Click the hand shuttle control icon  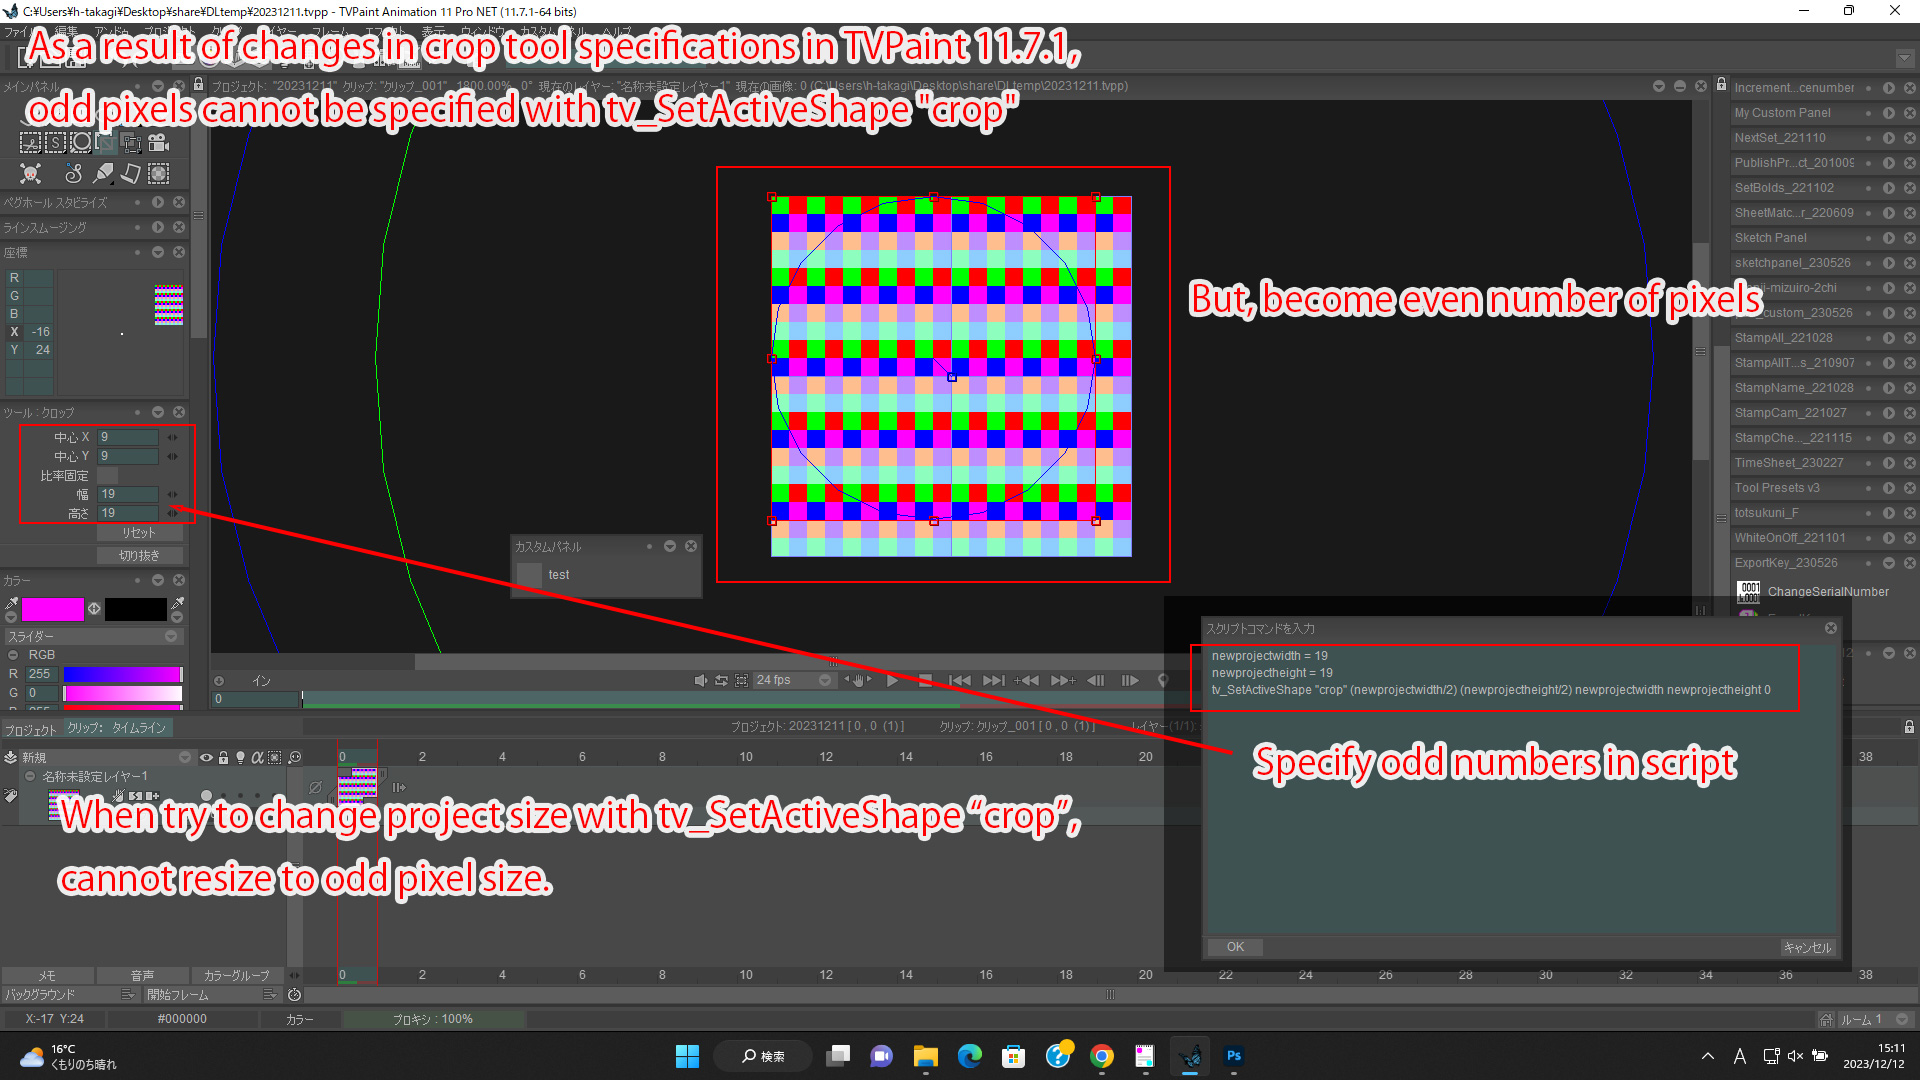click(x=858, y=680)
